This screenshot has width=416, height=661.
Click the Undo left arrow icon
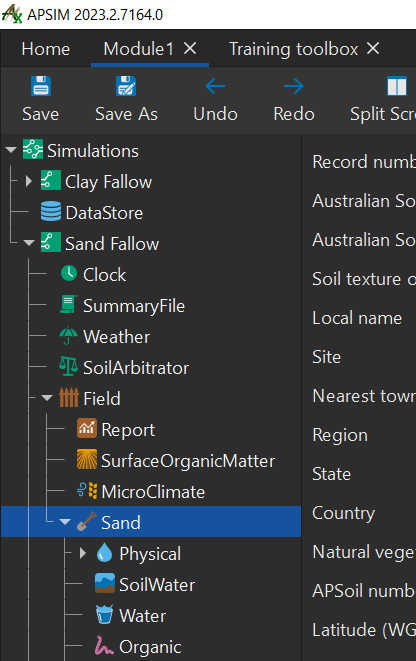click(x=215, y=86)
